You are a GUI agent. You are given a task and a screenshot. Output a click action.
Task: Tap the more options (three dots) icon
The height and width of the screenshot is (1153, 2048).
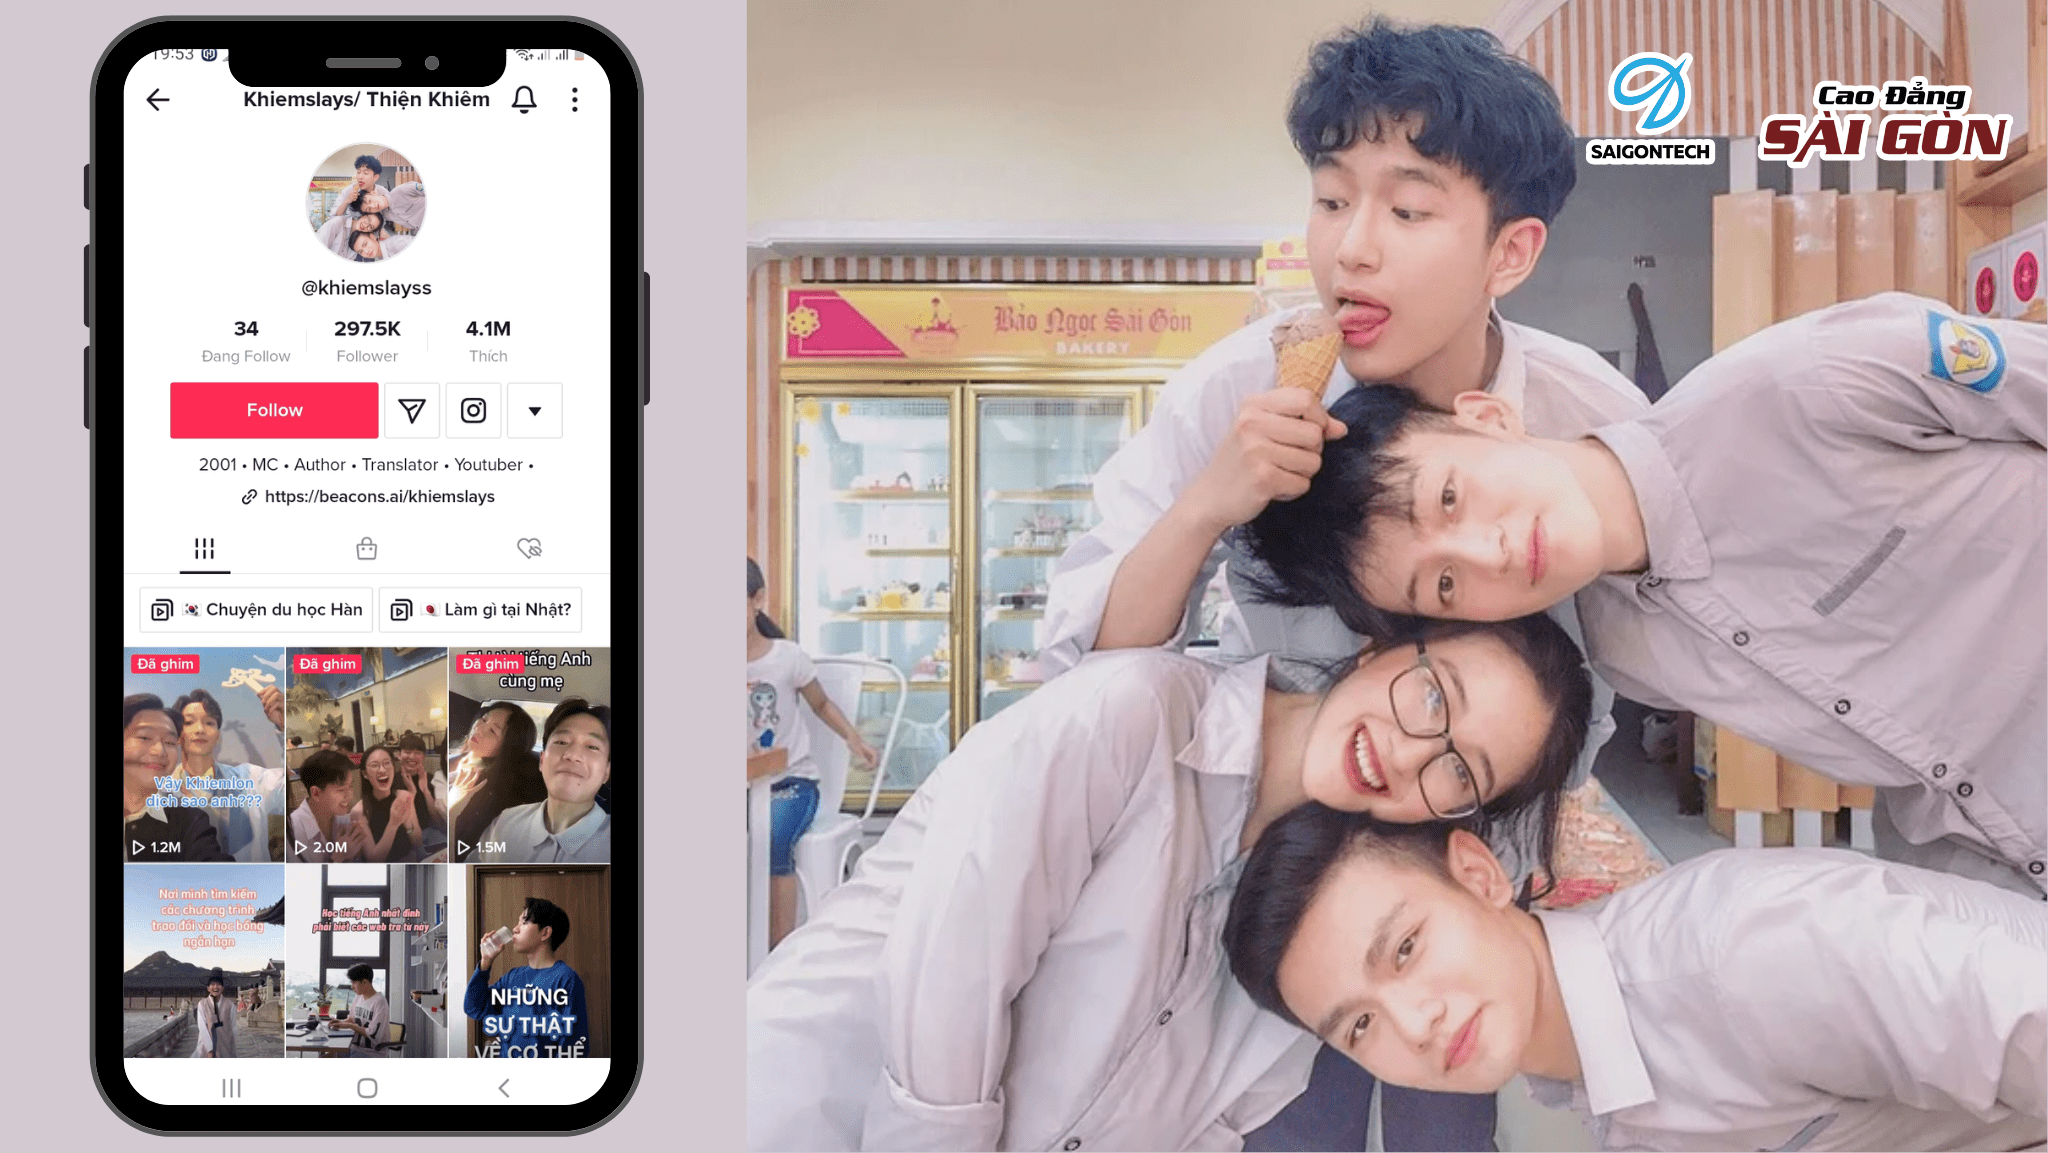point(575,98)
